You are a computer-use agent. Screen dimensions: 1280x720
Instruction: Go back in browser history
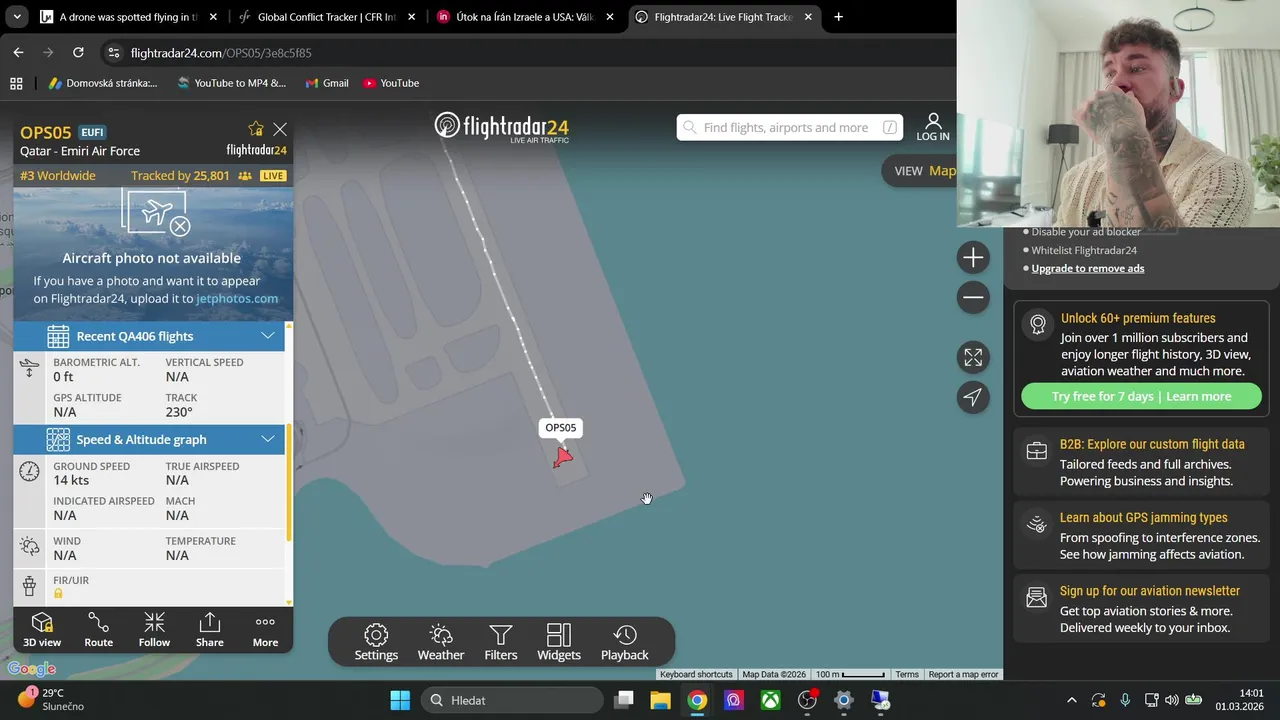click(18, 52)
